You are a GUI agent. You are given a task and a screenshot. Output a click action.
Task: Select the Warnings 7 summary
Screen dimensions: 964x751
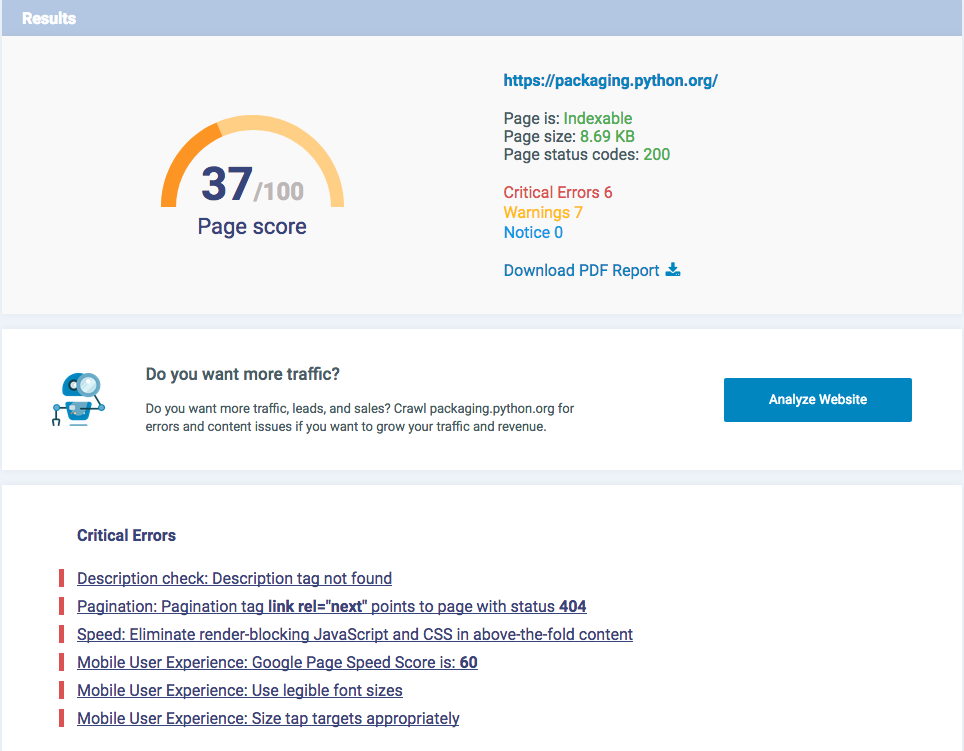tap(543, 213)
